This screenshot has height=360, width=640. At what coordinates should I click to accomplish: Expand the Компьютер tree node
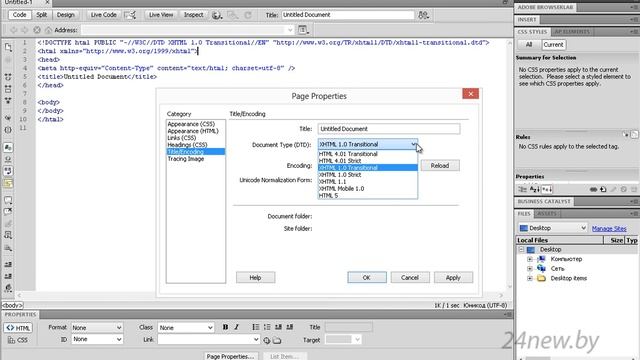[529, 259]
